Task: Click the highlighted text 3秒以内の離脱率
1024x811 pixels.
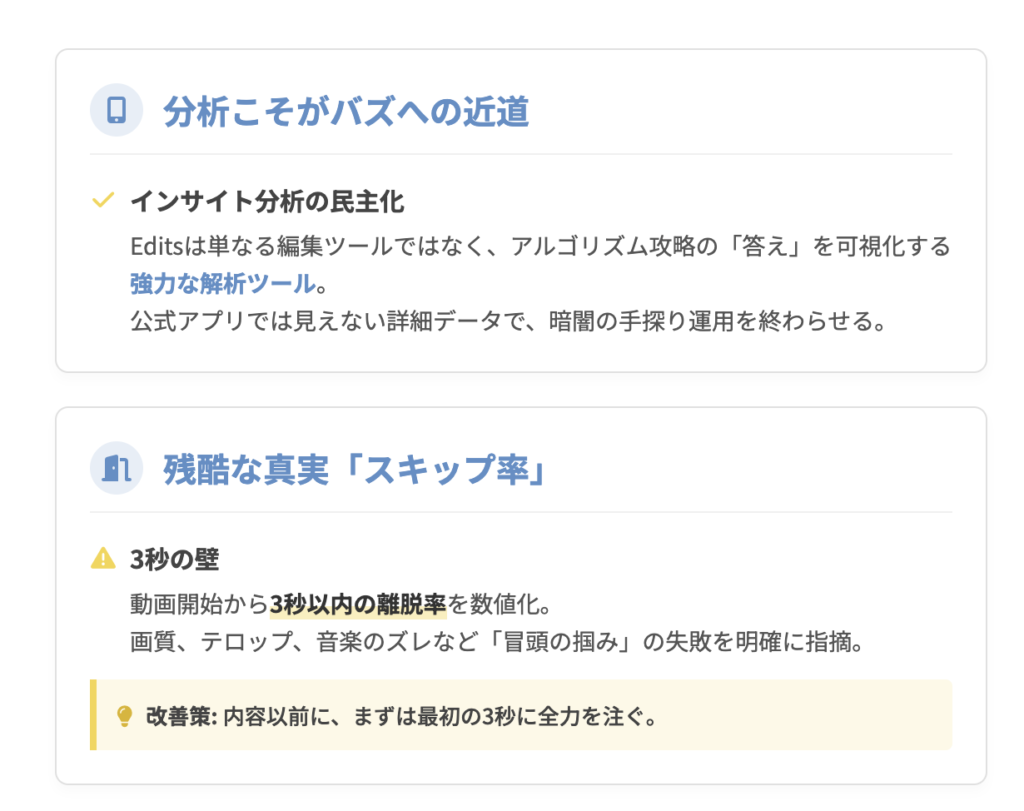Action: click(358, 605)
